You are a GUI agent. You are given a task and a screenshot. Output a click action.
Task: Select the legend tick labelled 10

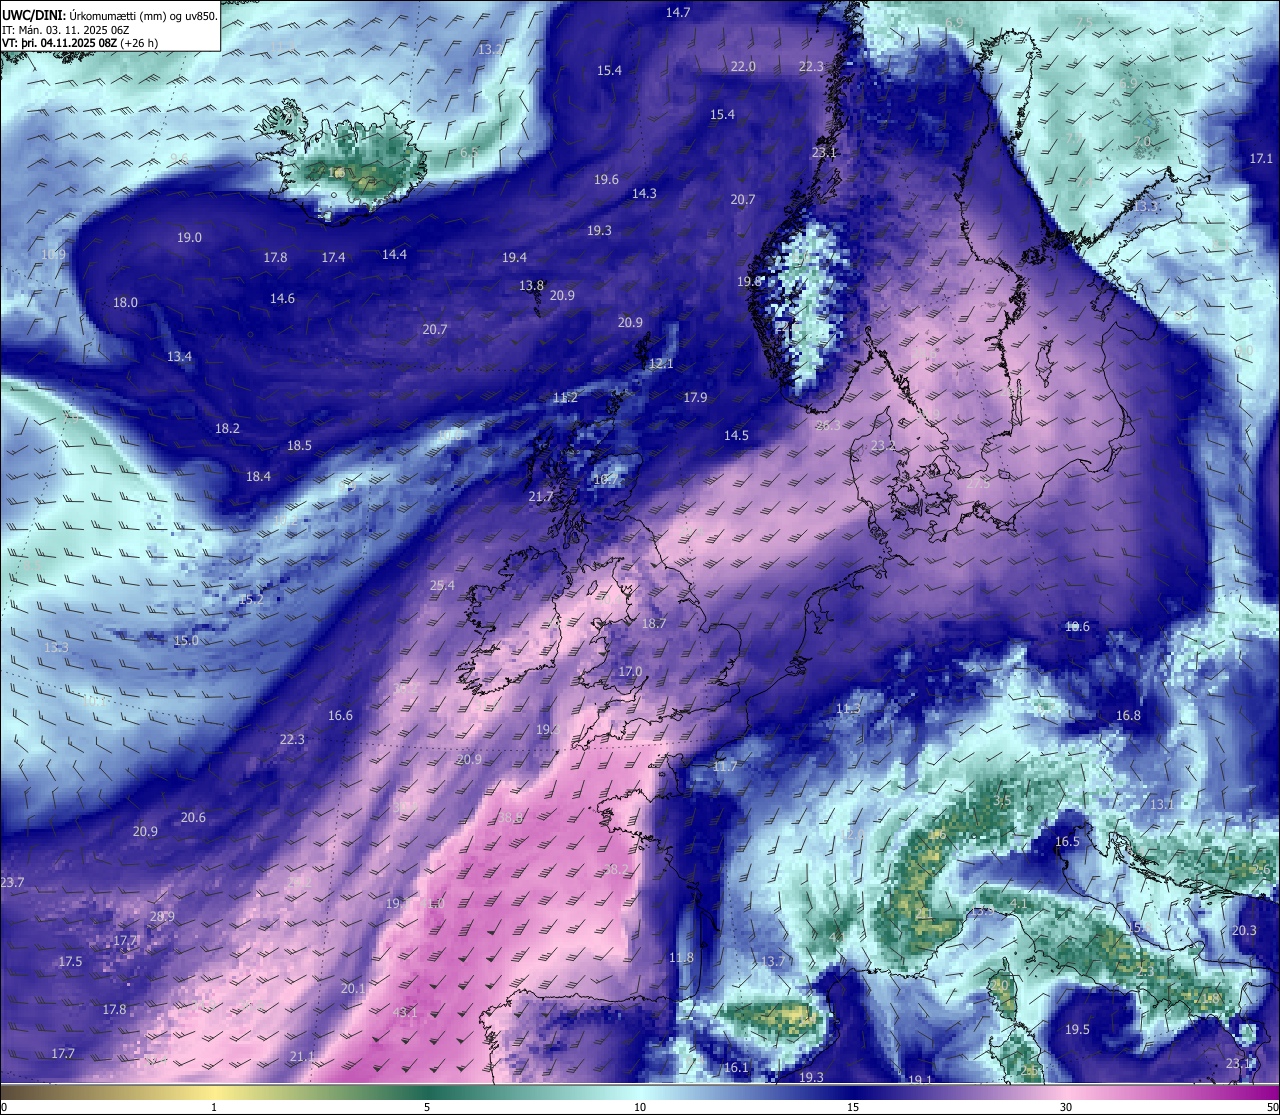(640, 1107)
